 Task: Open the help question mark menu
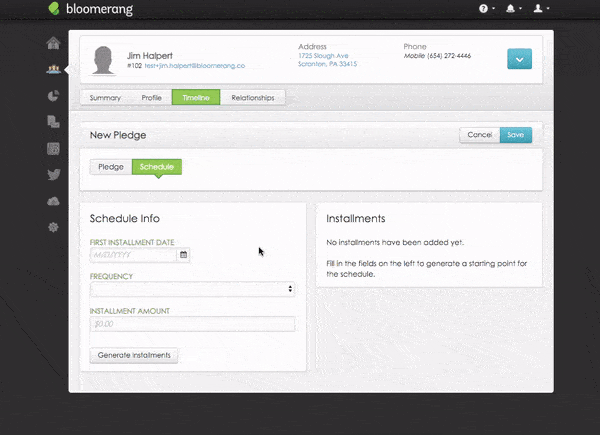(486, 9)
